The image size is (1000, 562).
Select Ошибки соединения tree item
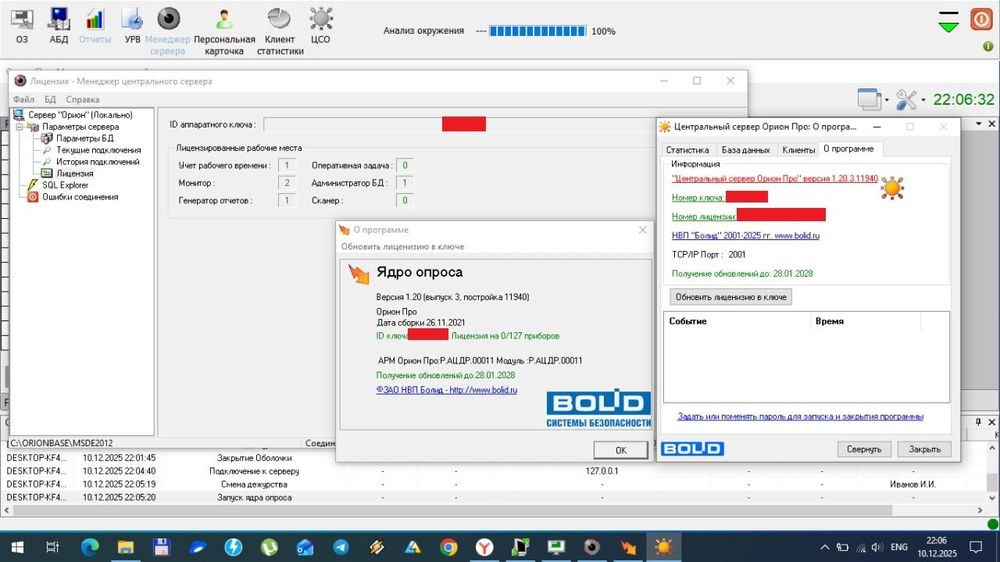tap(80, 197)
